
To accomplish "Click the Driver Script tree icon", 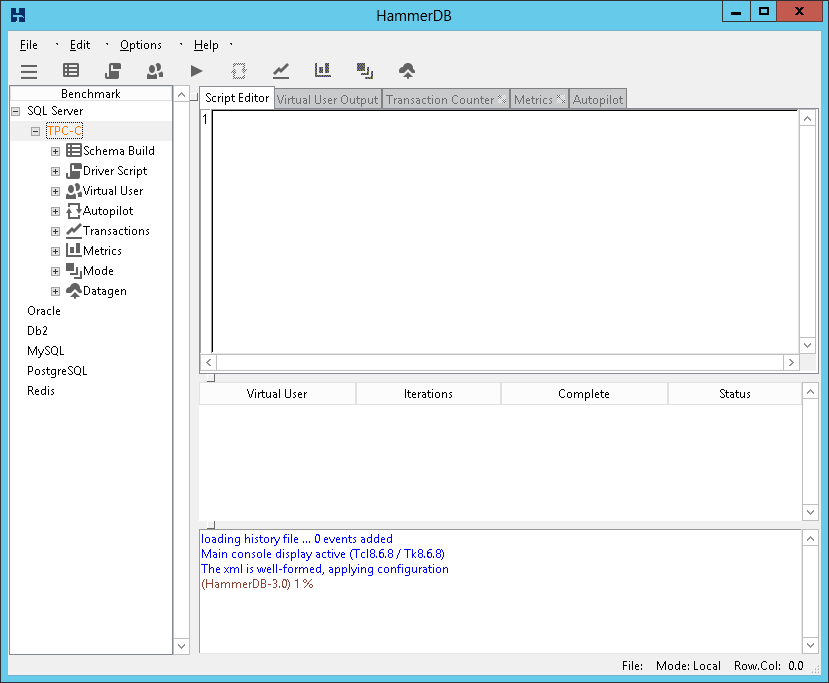I will click(x=73, y=171).
